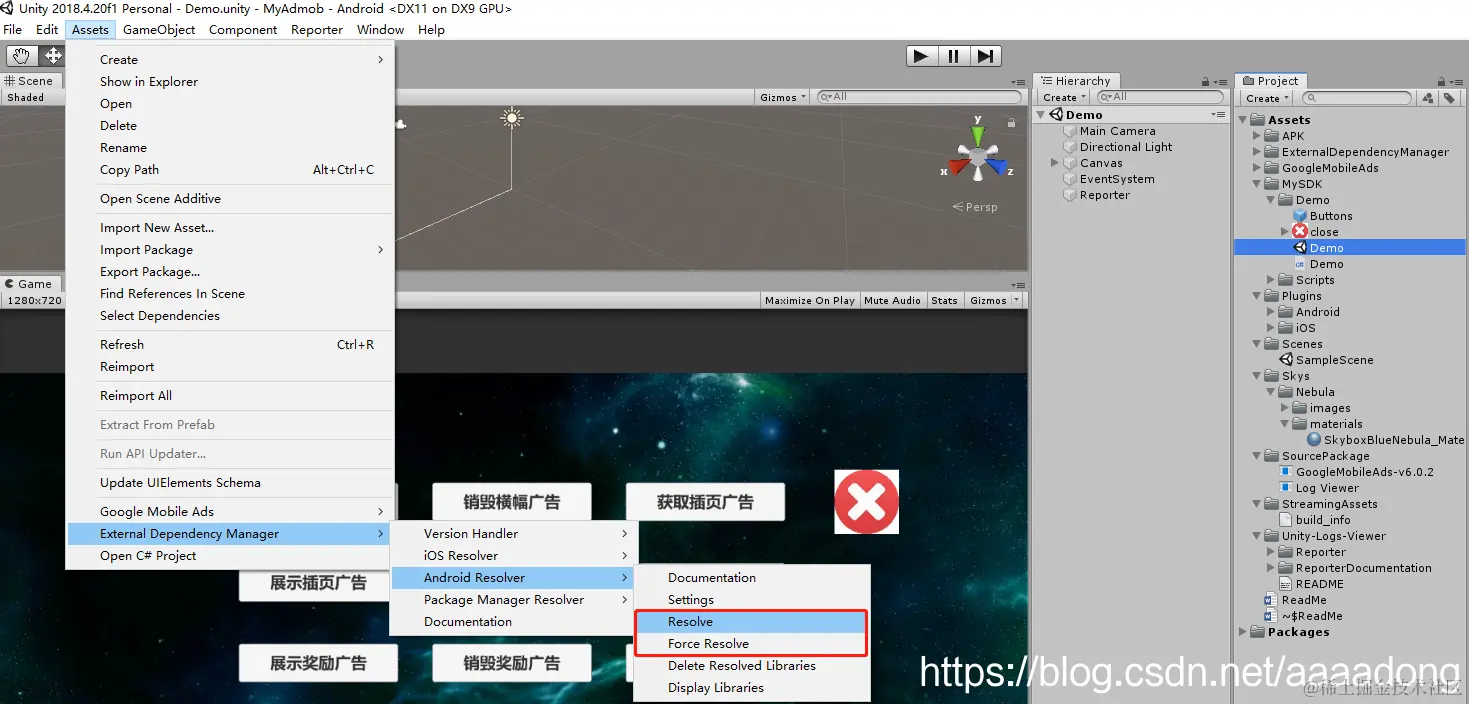Click the Step frame button
Screen dimensions: 1469x704
pyautogui.click(x=985, y=56)
